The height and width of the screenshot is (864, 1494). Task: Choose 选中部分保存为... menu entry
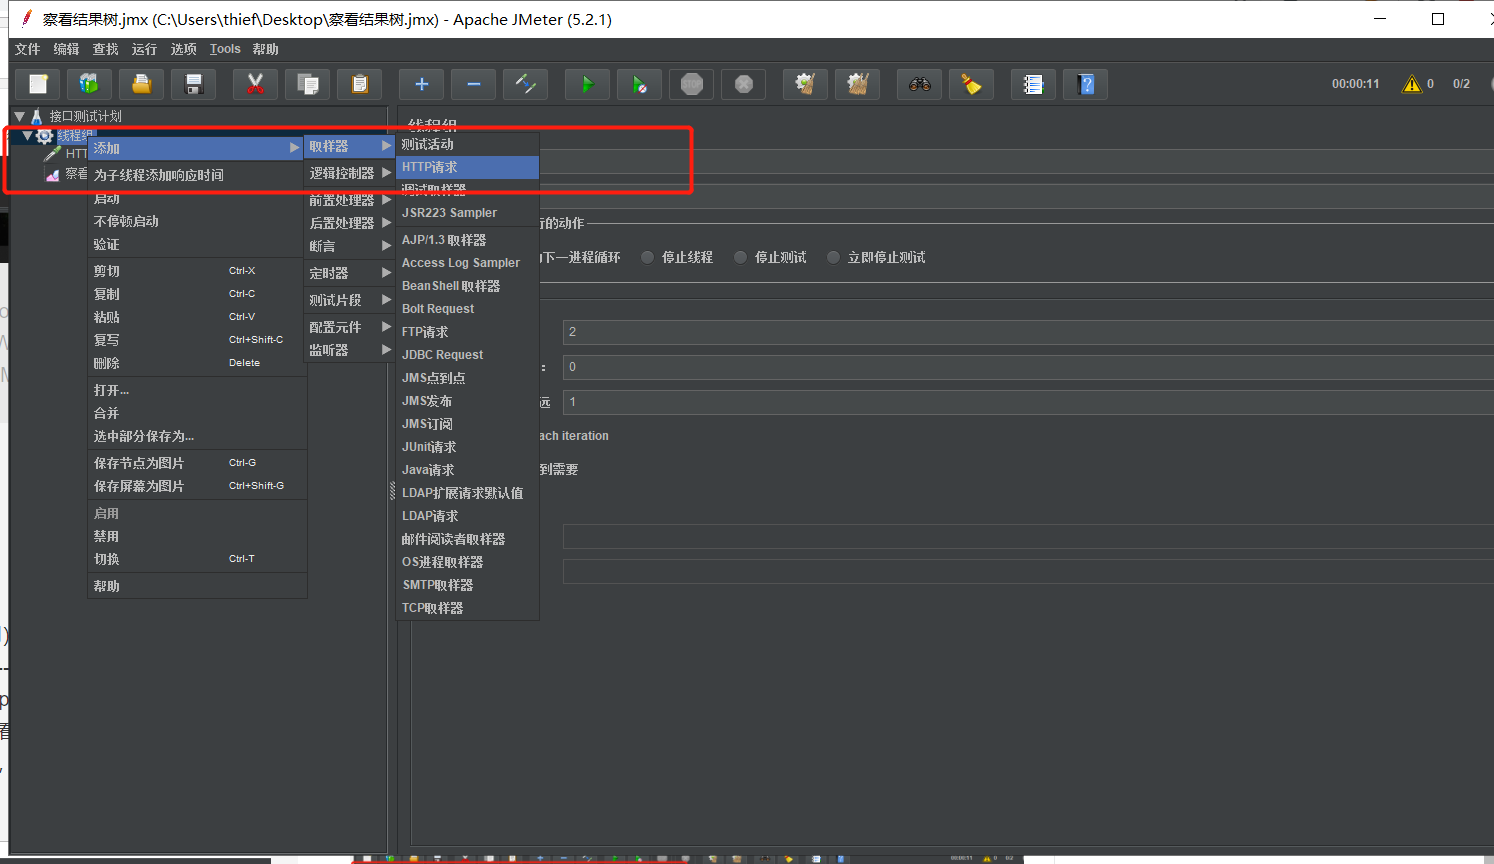click(197, 436)
